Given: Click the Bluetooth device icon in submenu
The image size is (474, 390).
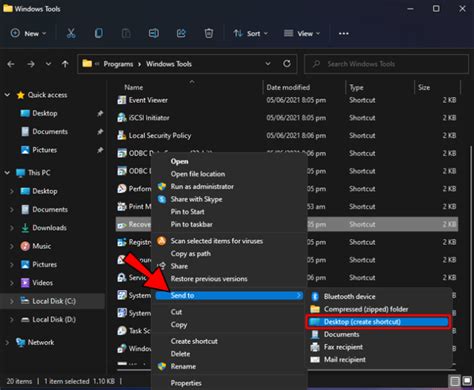Looking at the screenshot, I should [315, 296].
